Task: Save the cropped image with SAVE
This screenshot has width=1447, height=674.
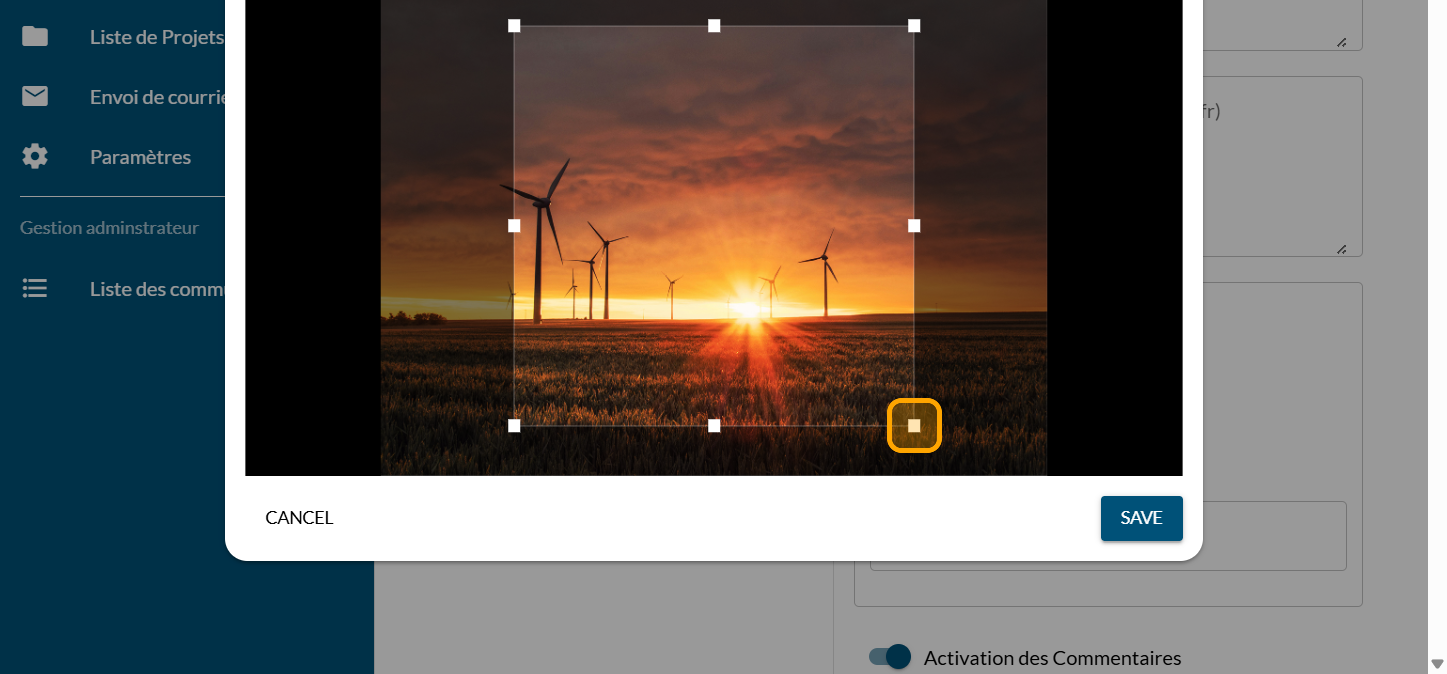Action: pos(1141,518)
